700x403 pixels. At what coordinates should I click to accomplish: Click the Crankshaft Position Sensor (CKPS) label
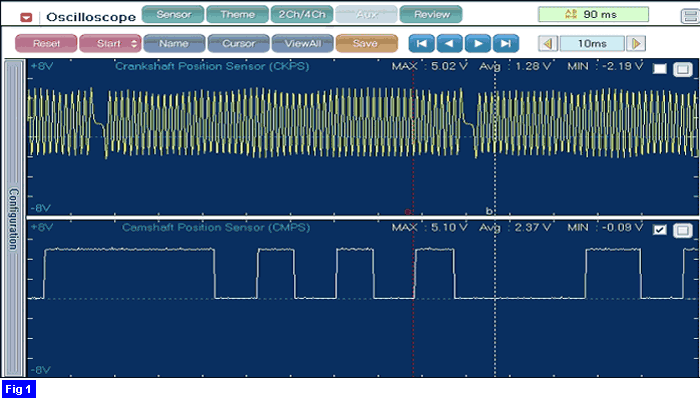[x=212, y=66]
